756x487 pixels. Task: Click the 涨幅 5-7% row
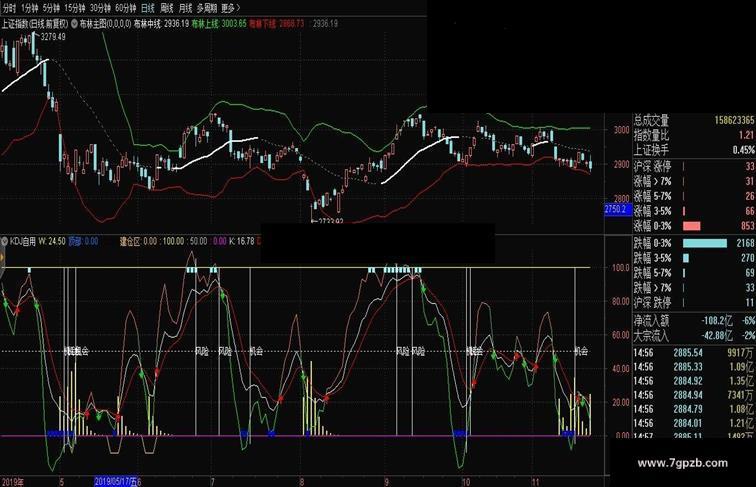(x=694, y=196)
